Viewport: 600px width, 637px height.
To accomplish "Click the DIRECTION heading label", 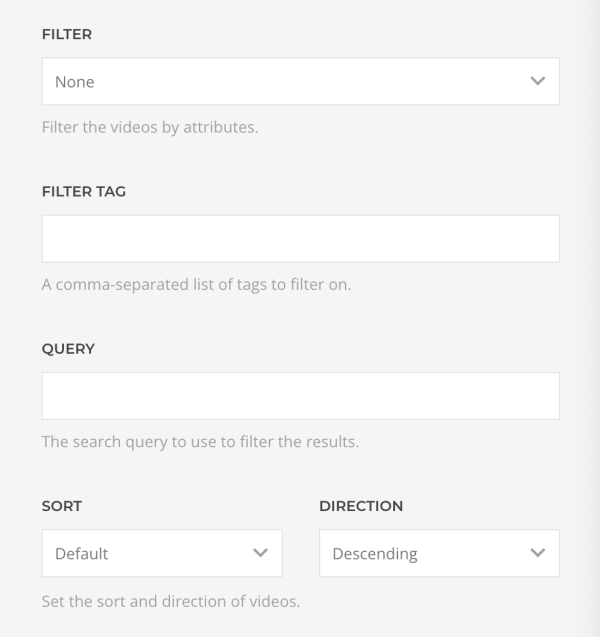I will tap(361, 506).
